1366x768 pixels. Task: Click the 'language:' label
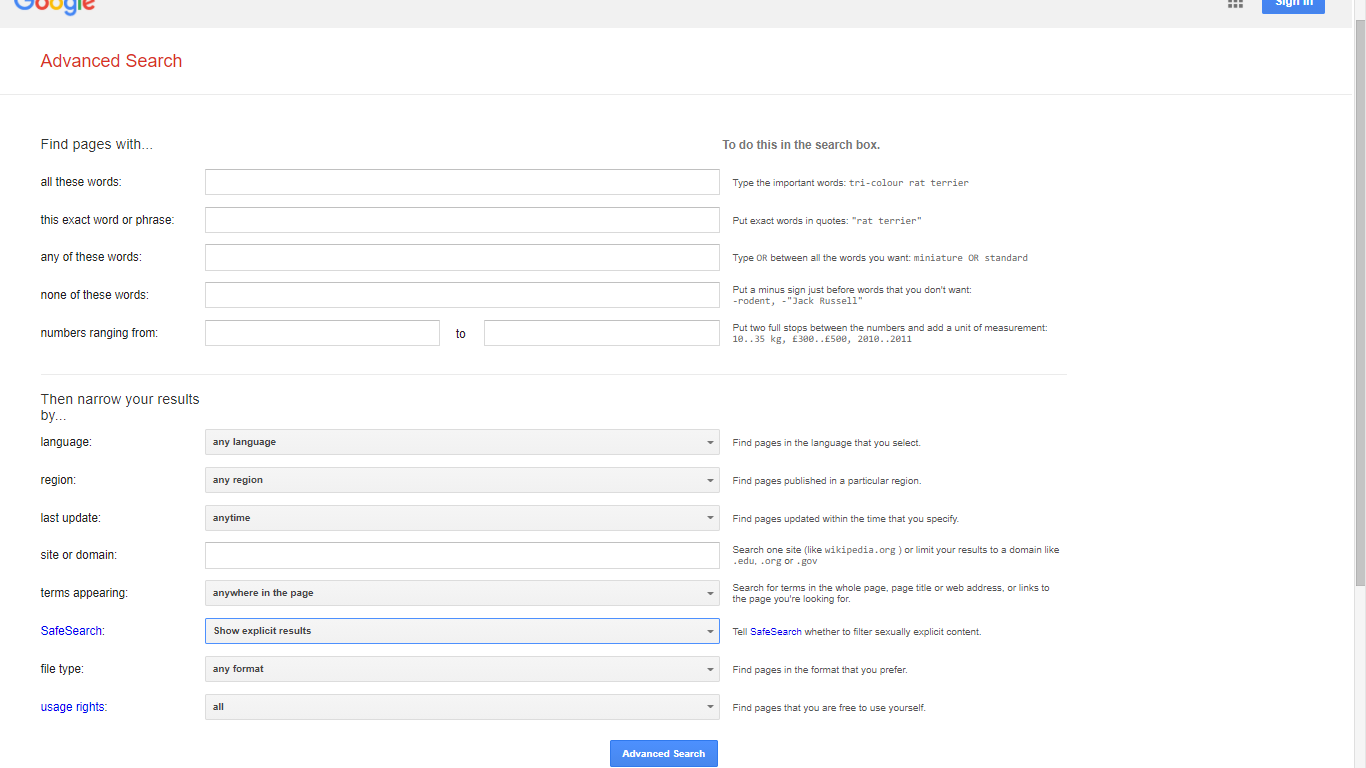(x=66, y=442)
